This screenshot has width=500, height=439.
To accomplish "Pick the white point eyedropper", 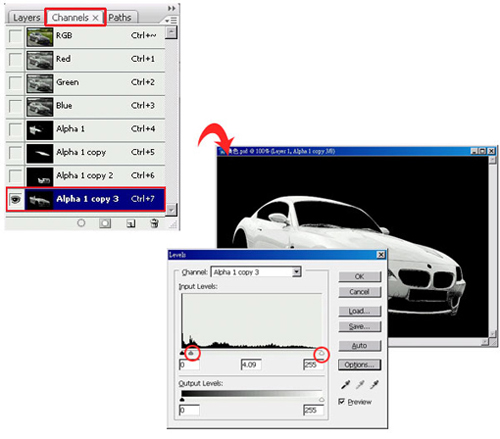I will coord(375,385).
